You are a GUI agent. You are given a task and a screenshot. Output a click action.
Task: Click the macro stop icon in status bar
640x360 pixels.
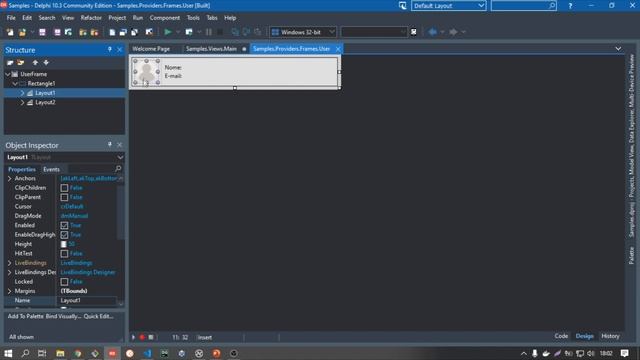point(151,337)
